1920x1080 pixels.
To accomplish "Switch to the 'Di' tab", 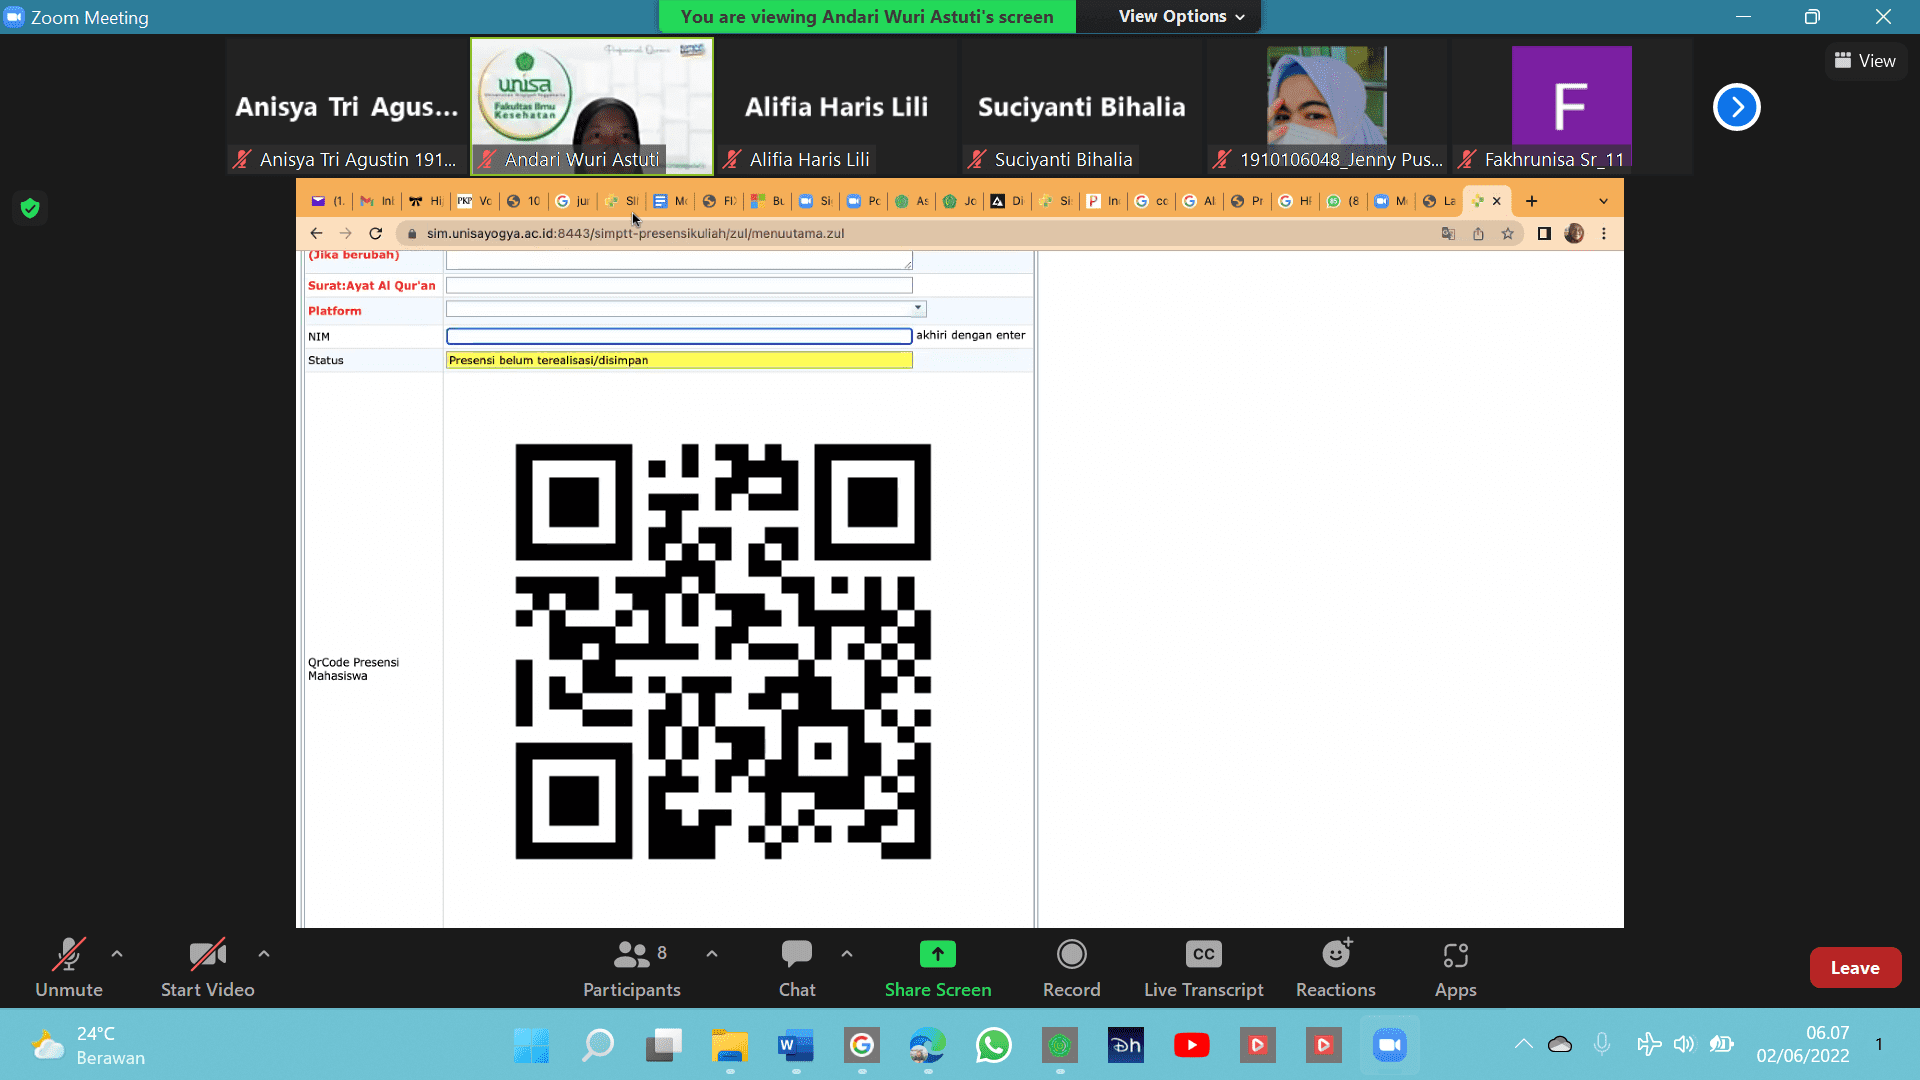I will (x=1008, y=201).
